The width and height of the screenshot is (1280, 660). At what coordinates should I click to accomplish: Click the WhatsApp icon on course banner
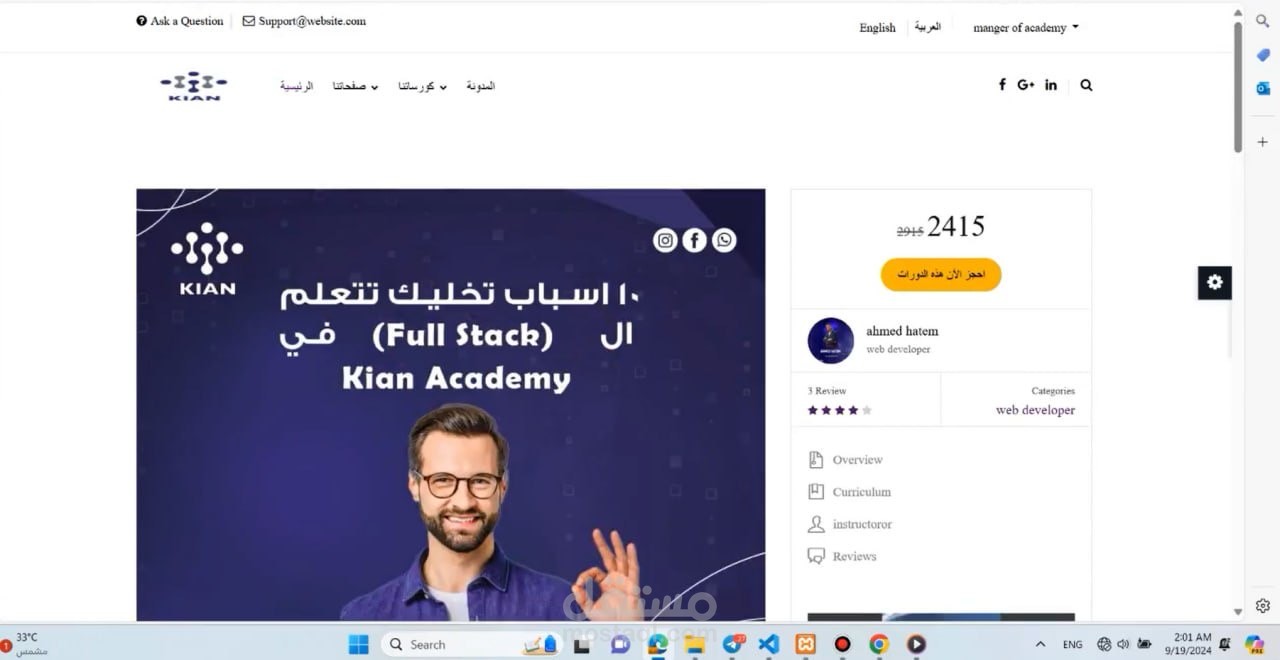(724, 240)
